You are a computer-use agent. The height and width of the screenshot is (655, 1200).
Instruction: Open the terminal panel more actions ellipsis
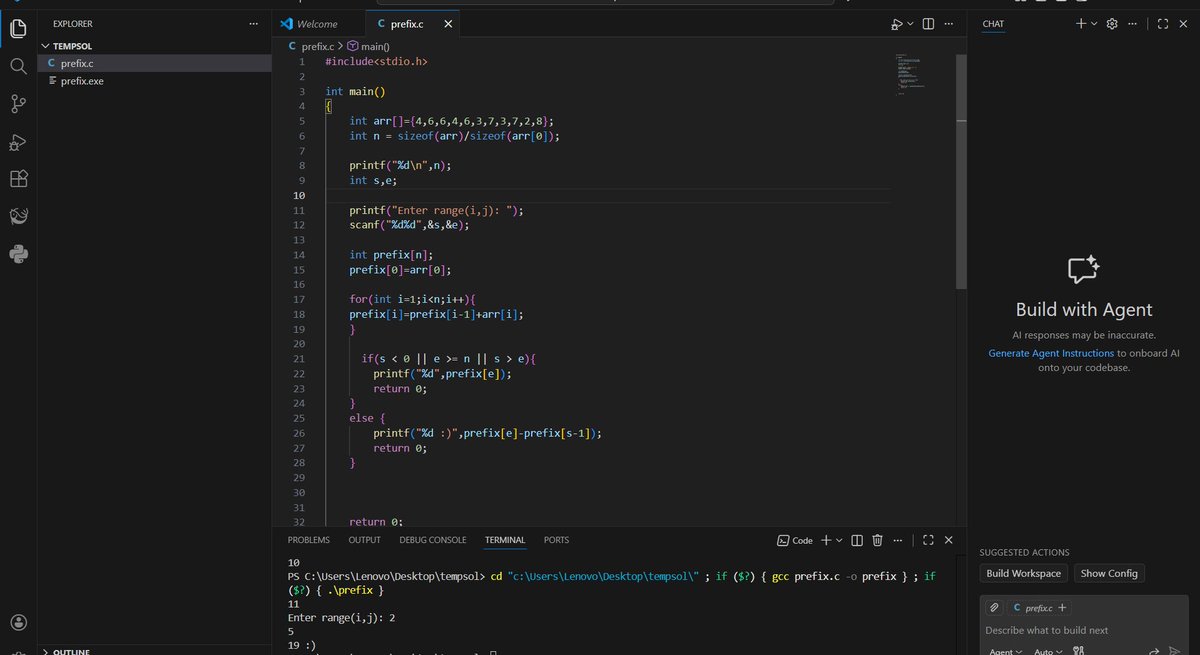tap(899, 540)
